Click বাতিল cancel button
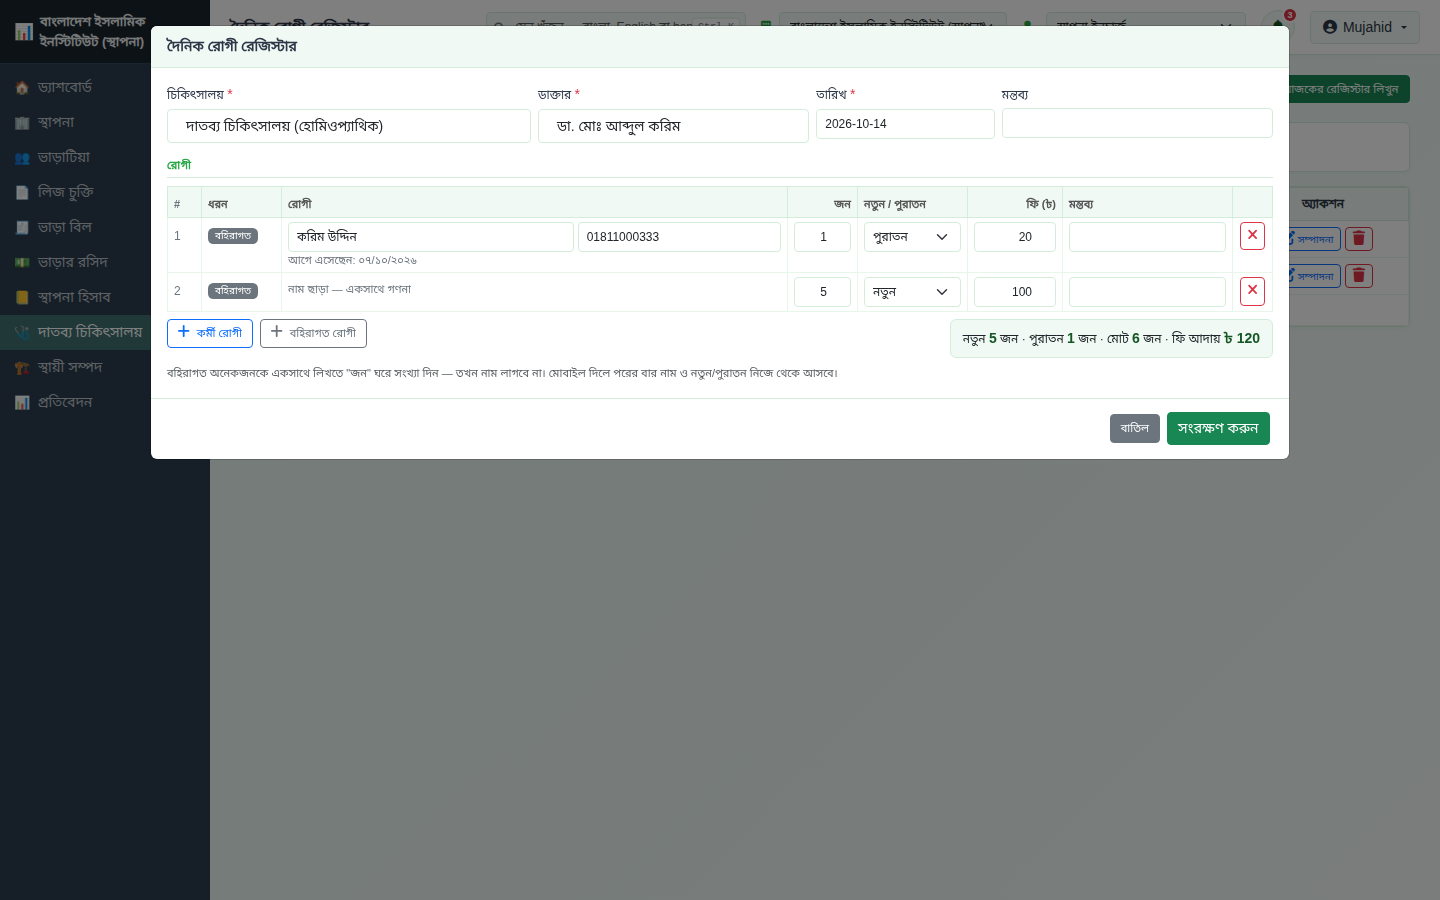 coord(1135,428)
